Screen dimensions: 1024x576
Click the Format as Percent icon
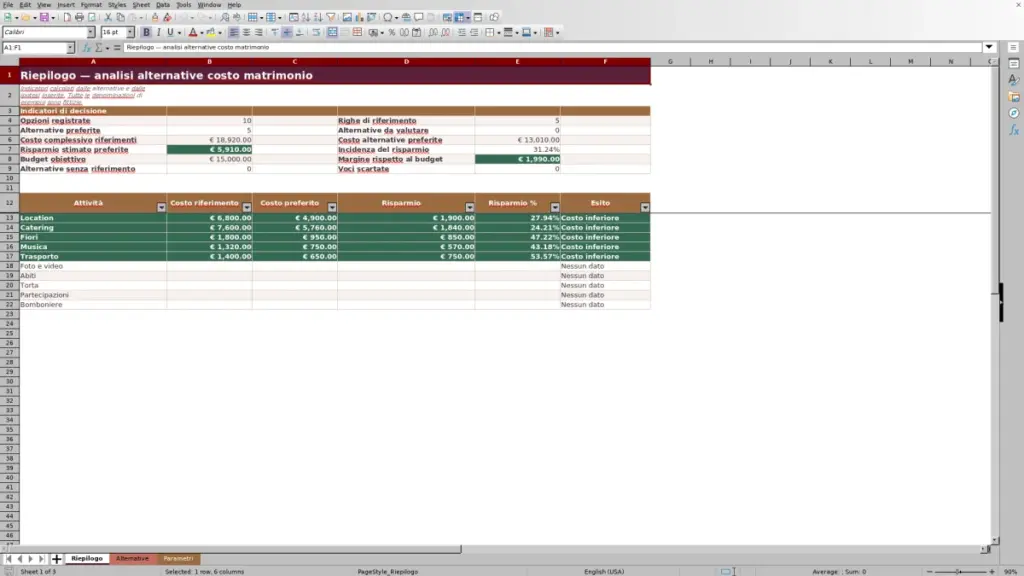click(x=392, y=32)
